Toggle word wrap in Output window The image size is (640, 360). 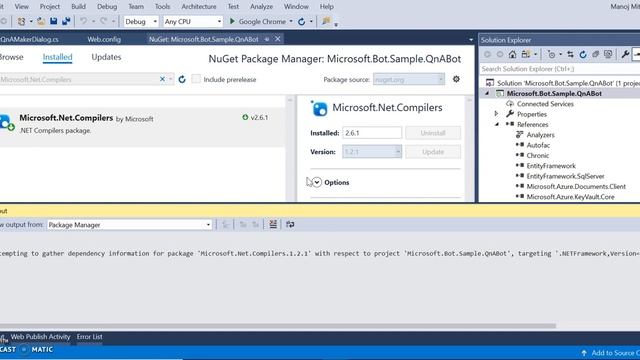tap(290, 224)
